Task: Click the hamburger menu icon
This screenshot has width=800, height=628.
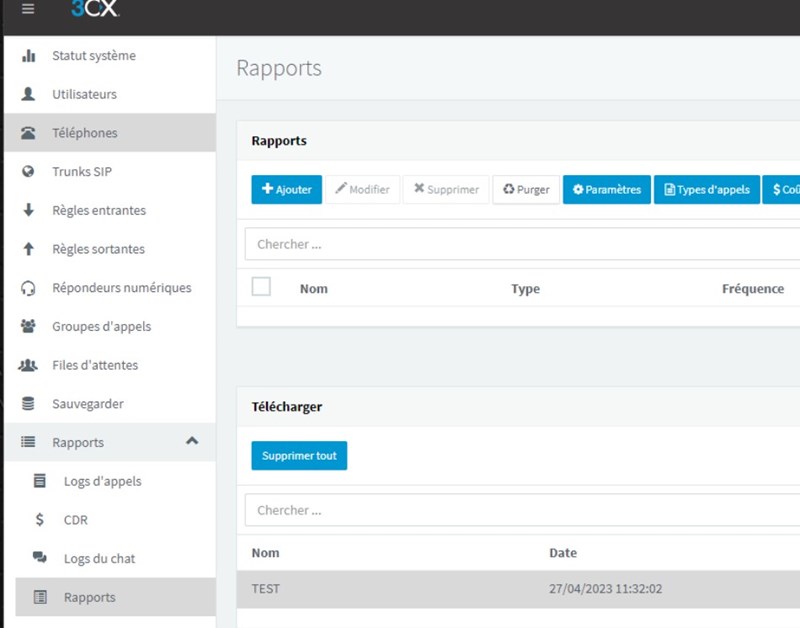Action: [28, 9]
